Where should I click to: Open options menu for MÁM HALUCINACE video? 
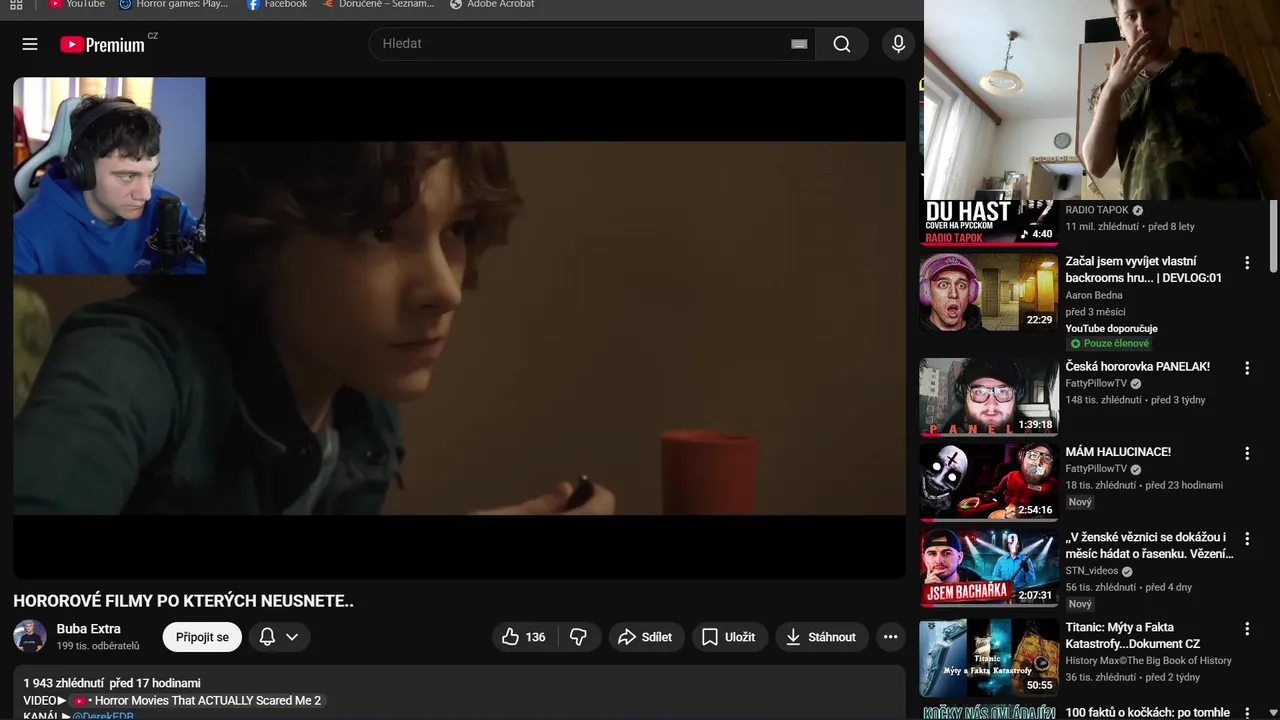pyautogui.click(x=1247, y=453)
